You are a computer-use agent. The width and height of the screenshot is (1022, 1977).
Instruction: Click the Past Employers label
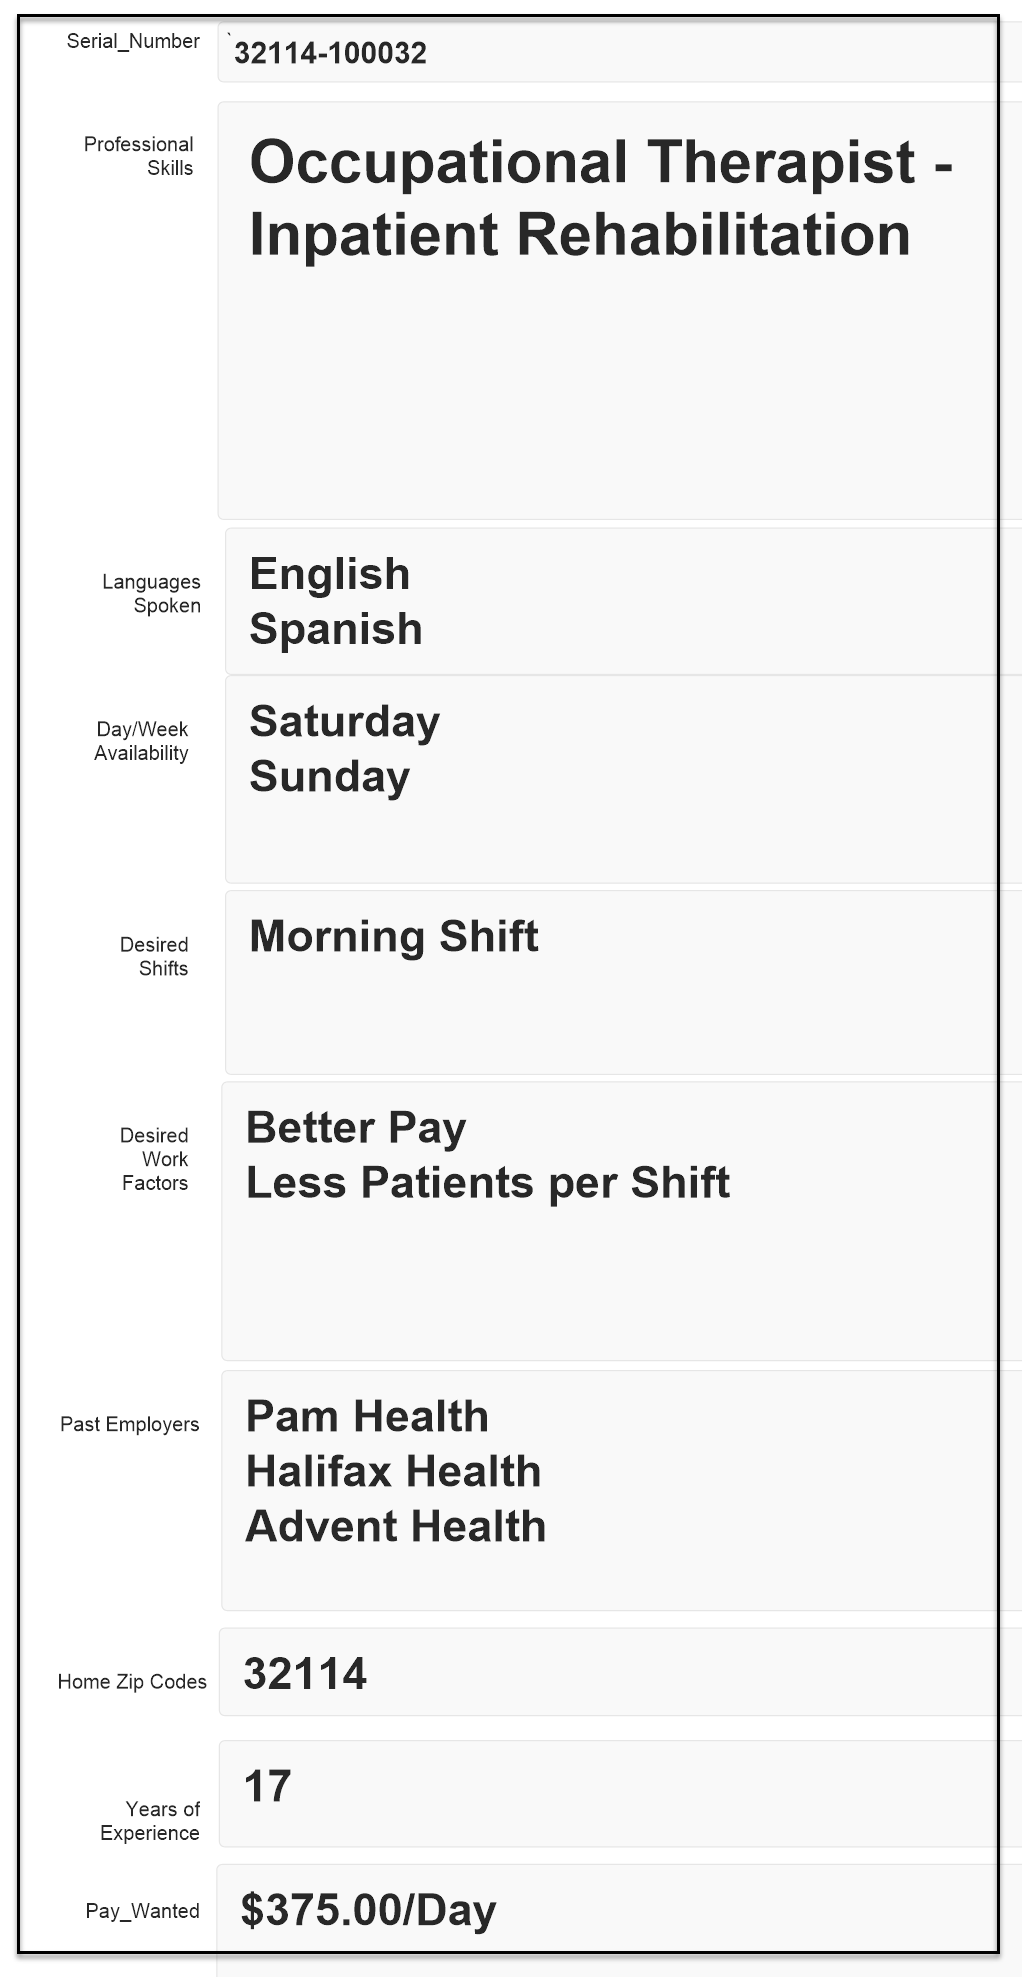tap(129, 1424)
